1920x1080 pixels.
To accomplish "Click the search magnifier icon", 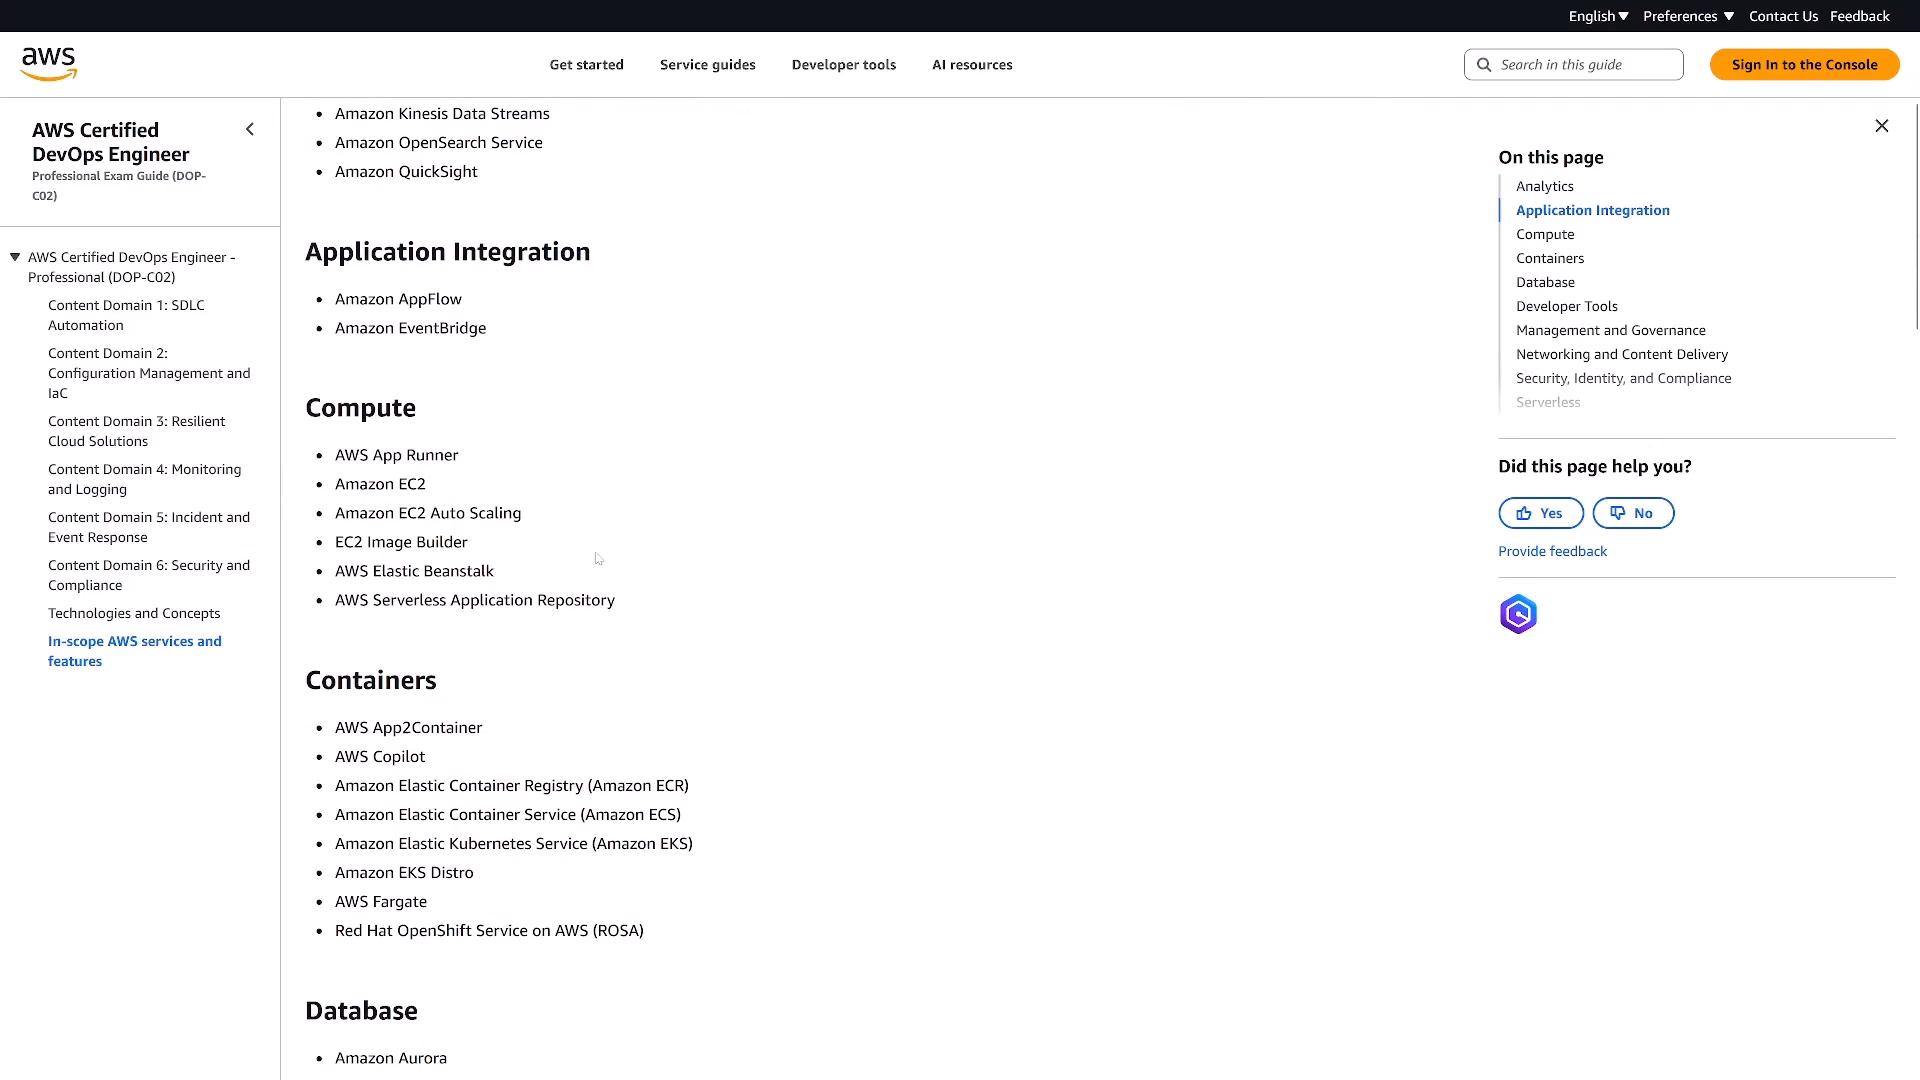I will pyautogui.click(x=1484, y=65).
